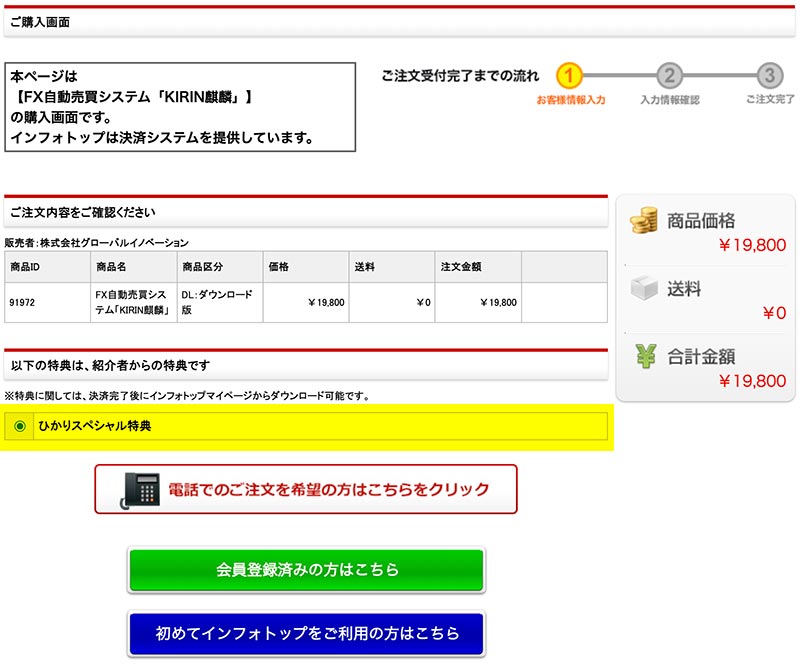
Task: Click the green yen icon beside 合計金額
Action: tap(645, 356)
